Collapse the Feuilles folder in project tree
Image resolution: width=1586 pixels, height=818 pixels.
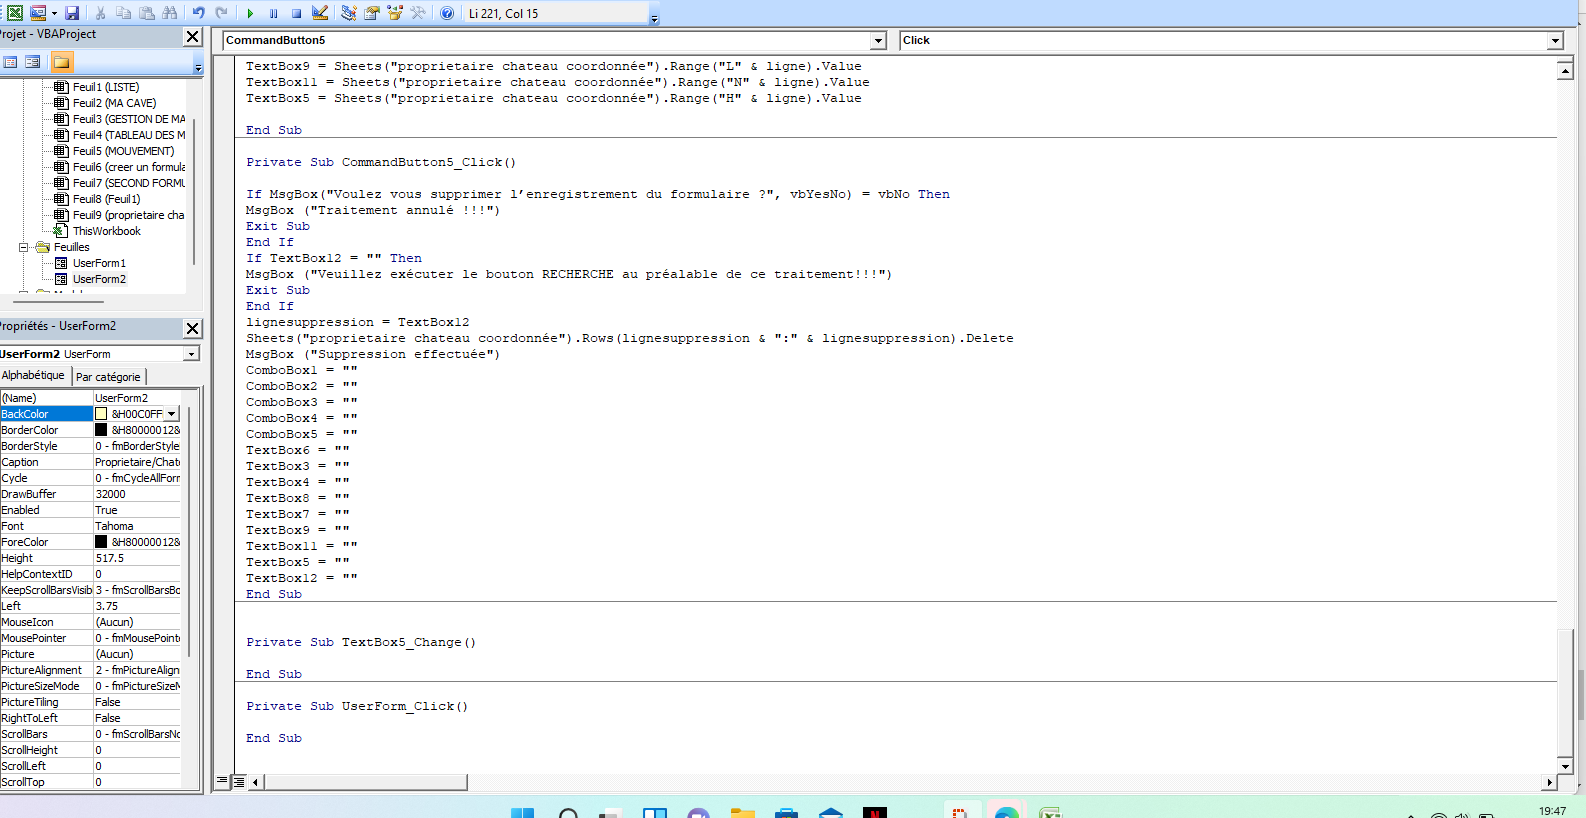(24, 247)
